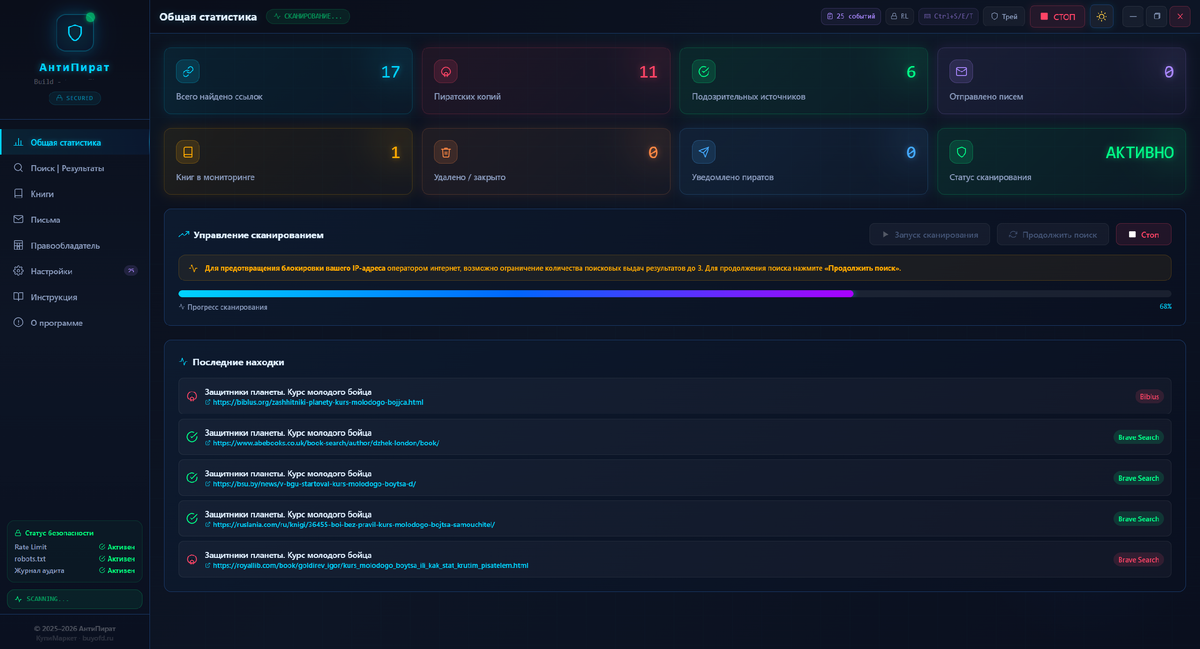The image size is (1200, 649).
Task: Click the green shield icon on "Статус сканирования" card
Action: [x=961, y=152]
